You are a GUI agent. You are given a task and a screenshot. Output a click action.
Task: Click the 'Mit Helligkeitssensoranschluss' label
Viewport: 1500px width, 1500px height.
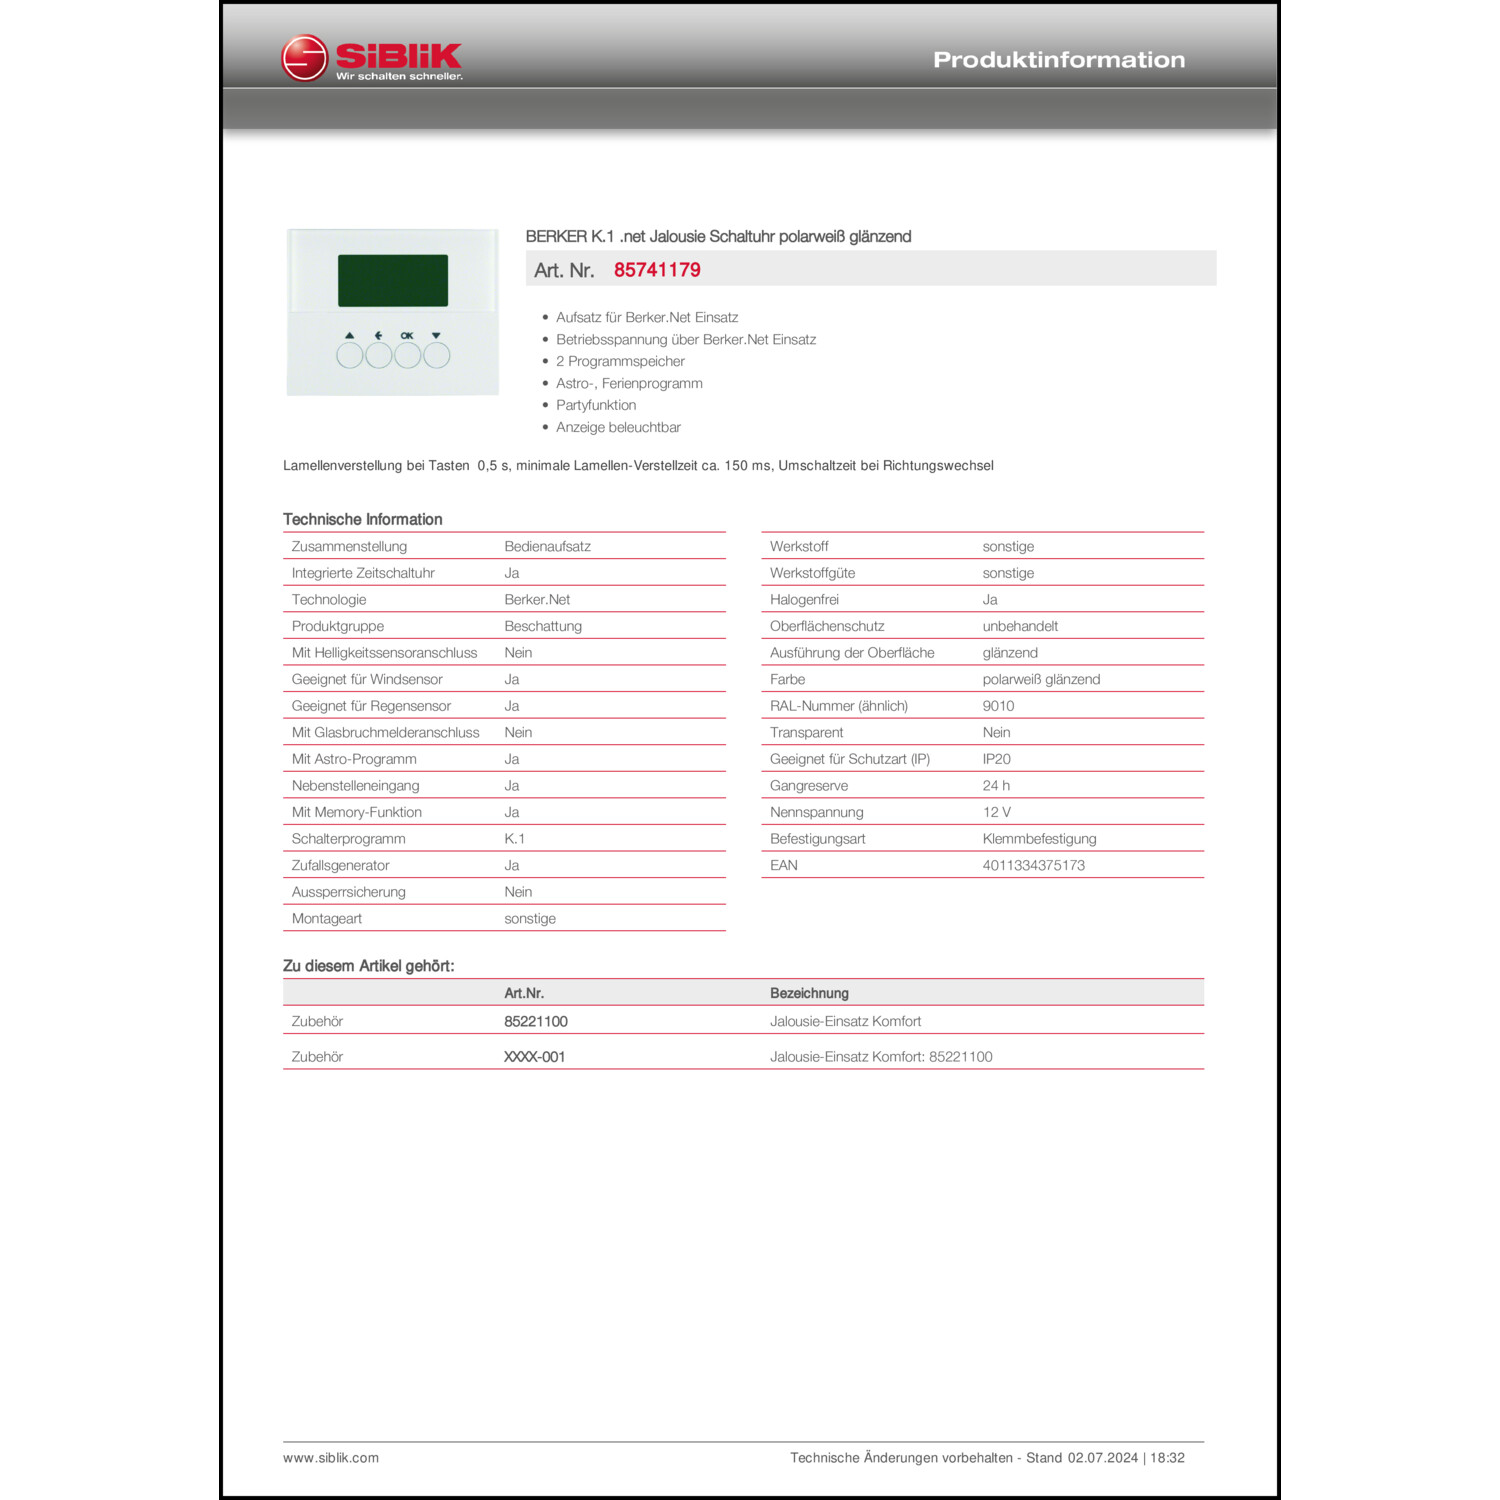(x=384, y=652)
